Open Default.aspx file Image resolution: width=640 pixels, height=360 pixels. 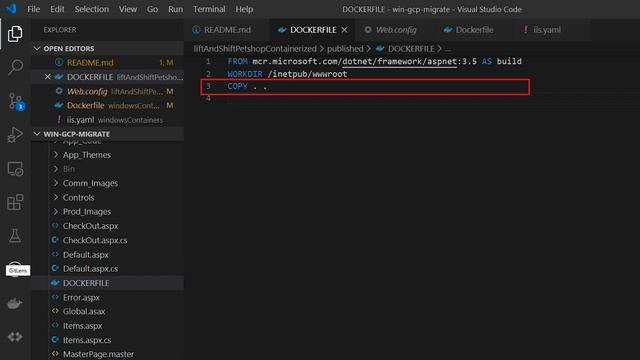(x=107, y=255)
